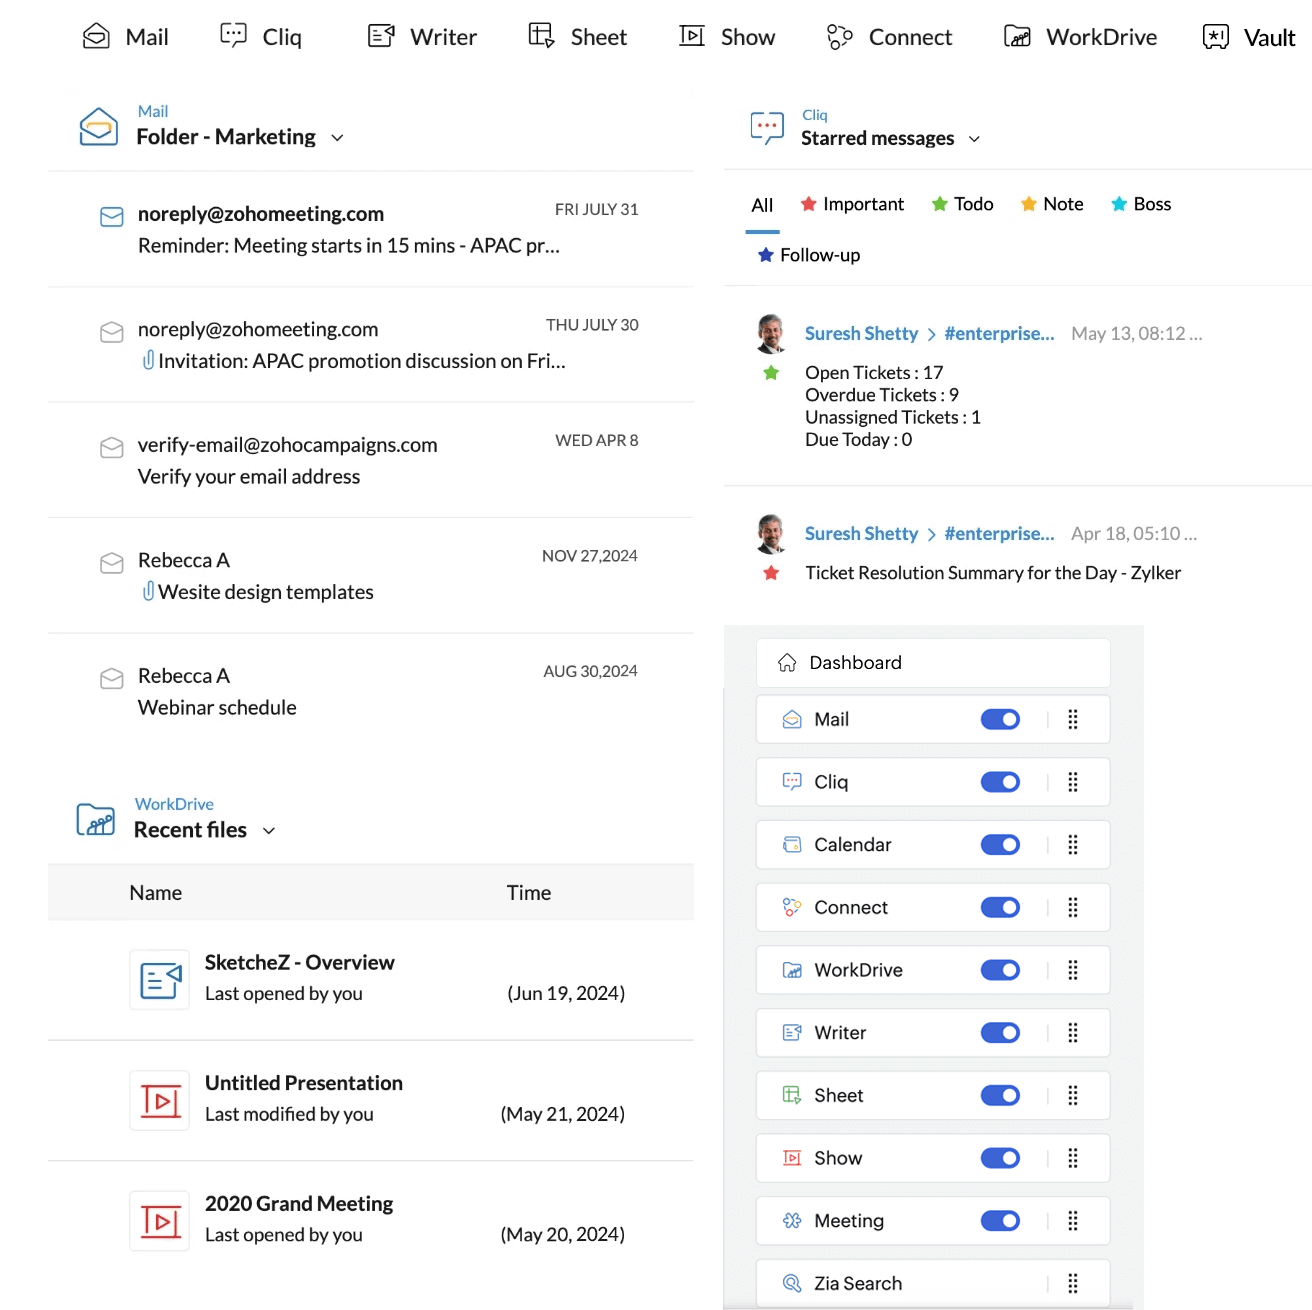Open Suresh Shetty link in May 13 message
Image resolution: width=1312 pixels, height=1310 pixels.
pyautogui.click(x=861, y=334)
